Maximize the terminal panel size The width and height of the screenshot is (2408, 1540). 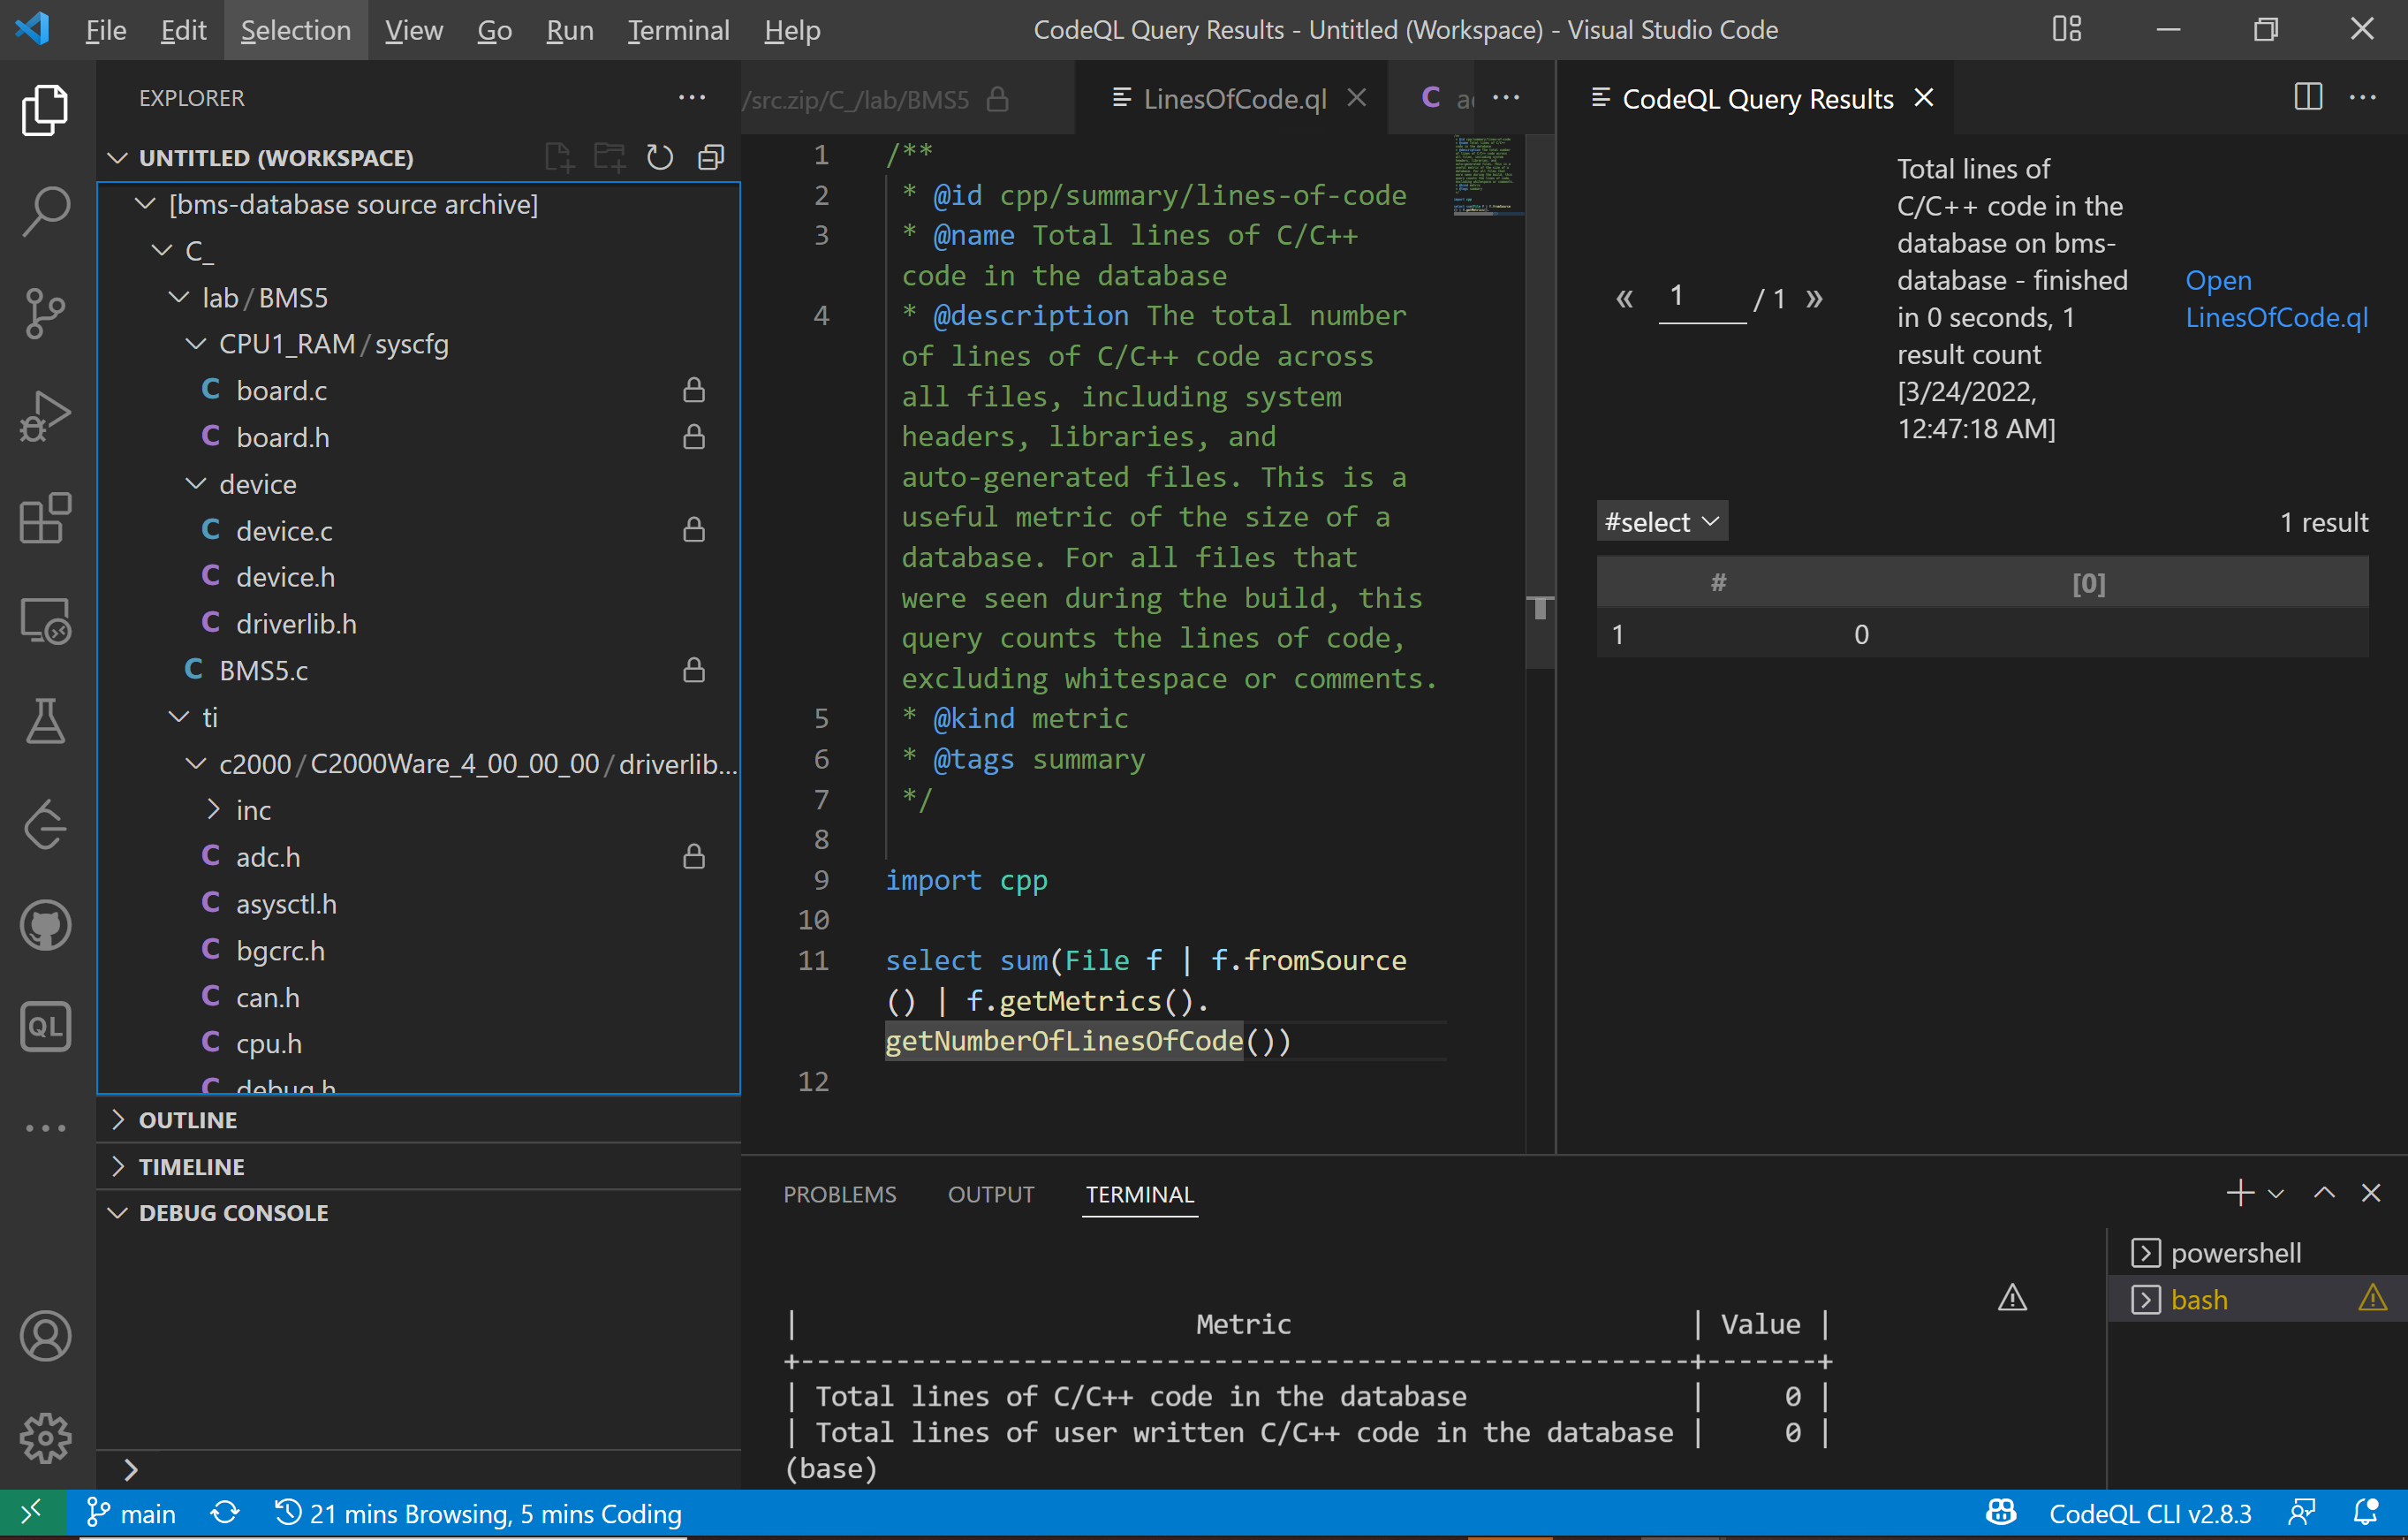2325,1193
